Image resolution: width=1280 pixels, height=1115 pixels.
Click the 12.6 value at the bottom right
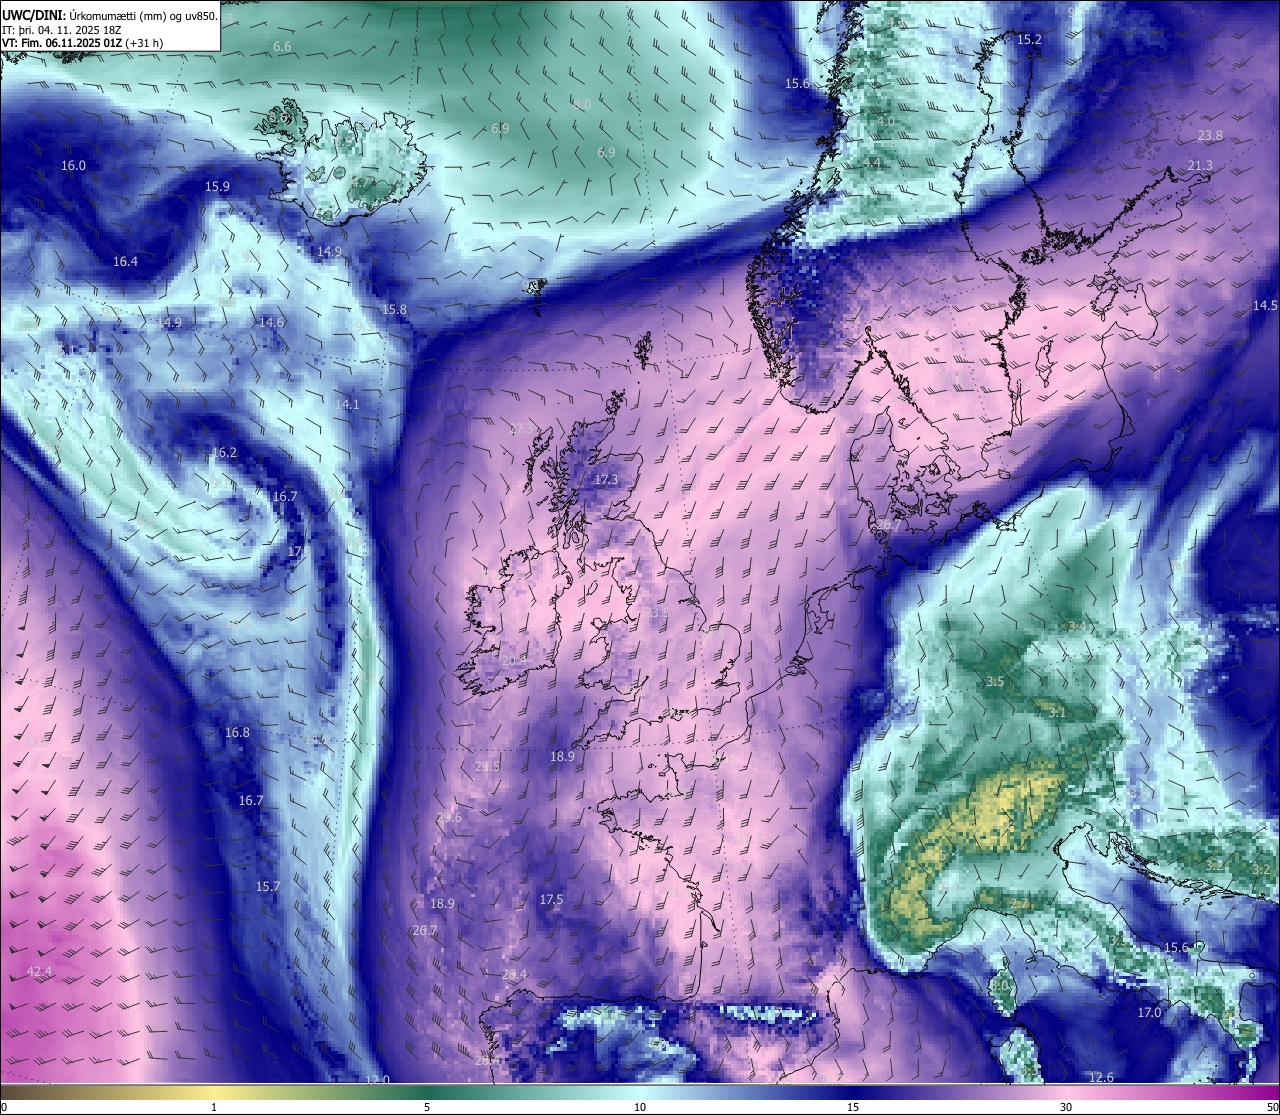(1101, 1078)
